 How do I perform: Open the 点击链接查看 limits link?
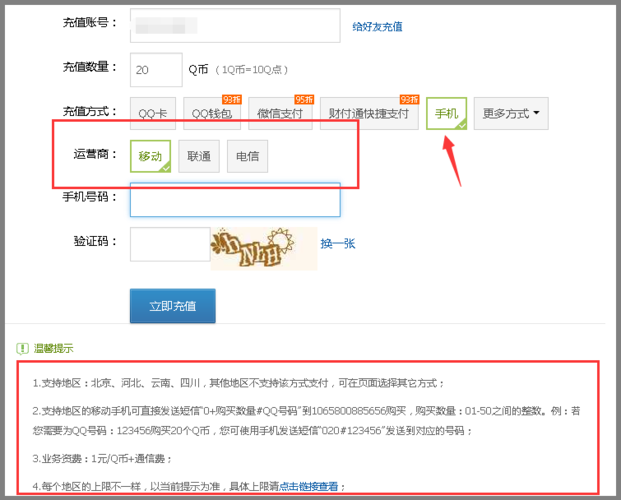309,486
